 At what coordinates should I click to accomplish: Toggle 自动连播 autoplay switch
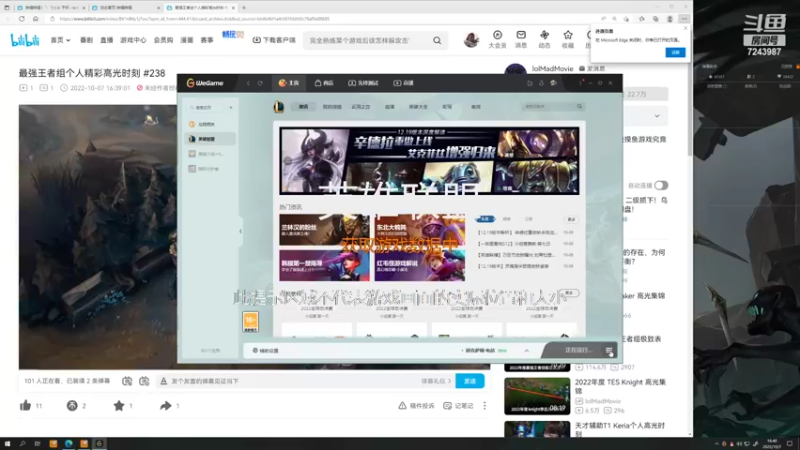[x=661, y=185]
